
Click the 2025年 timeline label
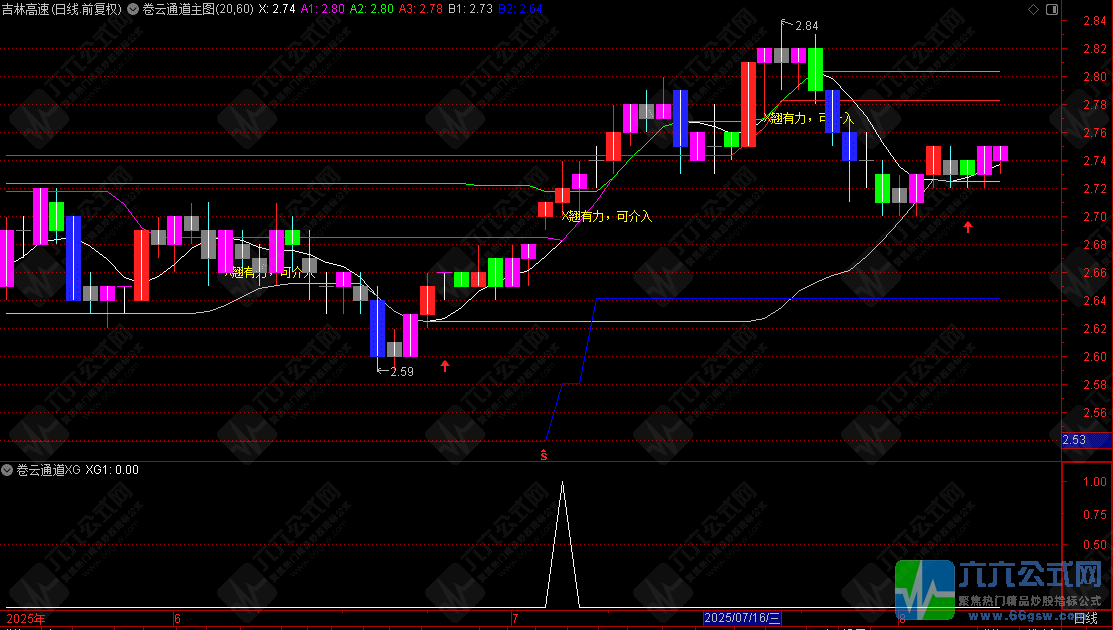(26, 619)
